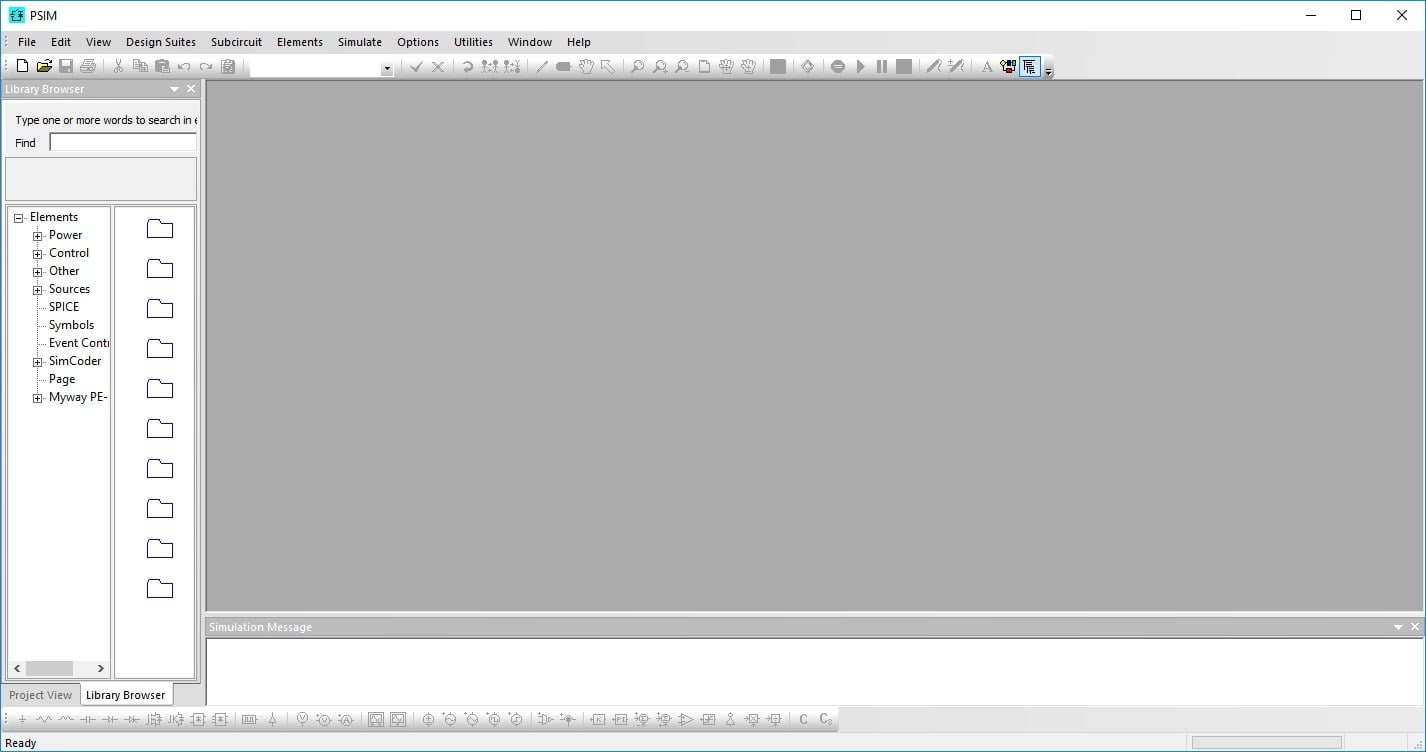Open the Elements menu
1426x752 pixels.
tap(300, 42)
